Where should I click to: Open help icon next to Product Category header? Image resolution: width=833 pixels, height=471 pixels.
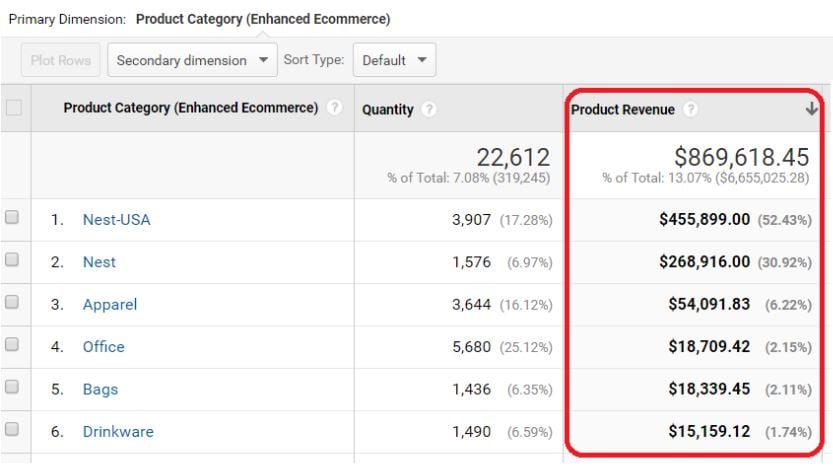click(334, 108)
